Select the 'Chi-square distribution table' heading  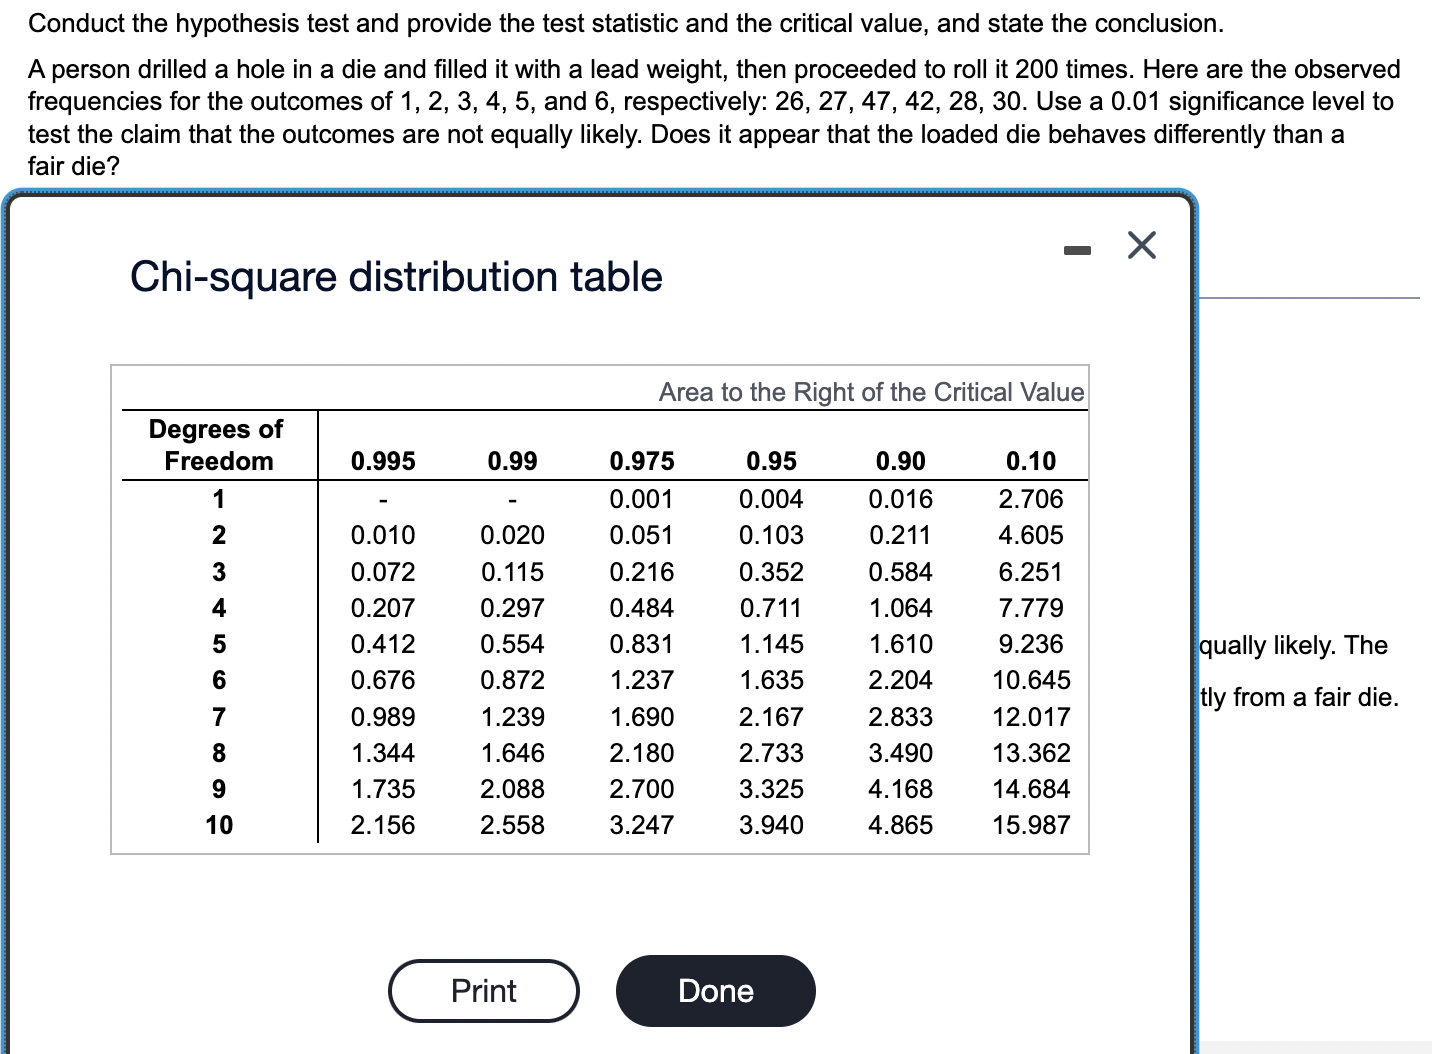[396, 277]
